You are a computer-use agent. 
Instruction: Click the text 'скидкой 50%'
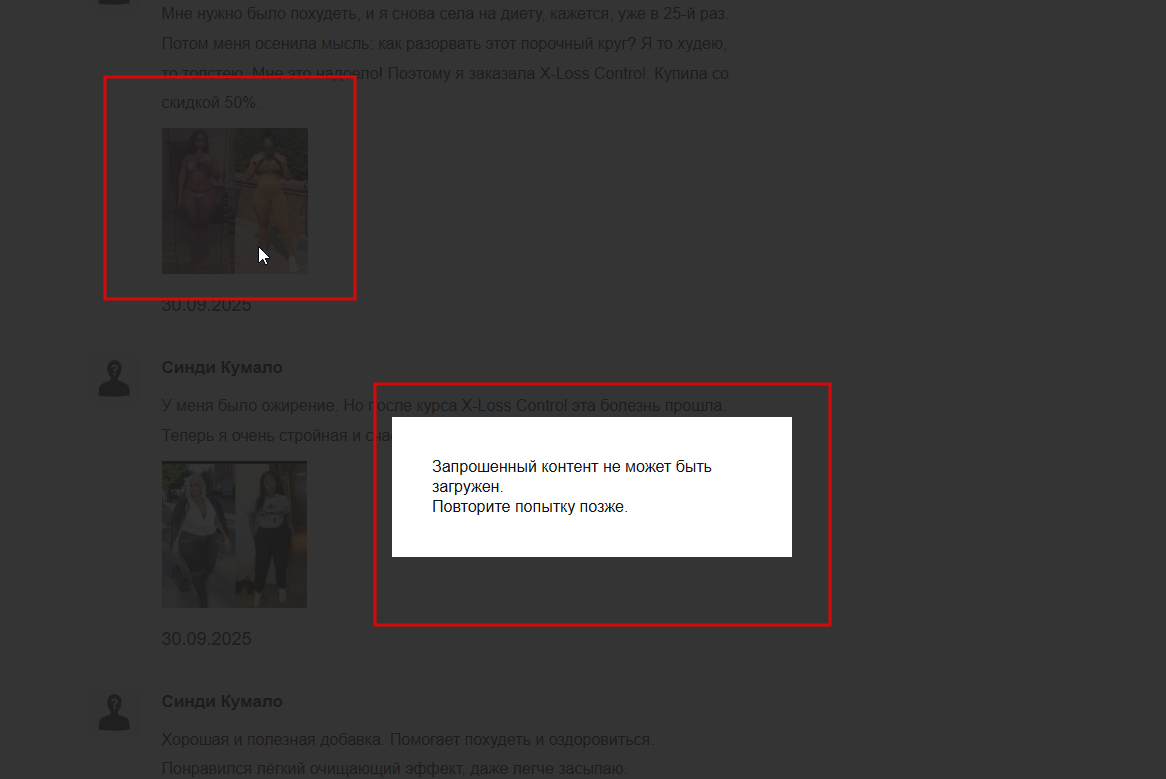tap(209, 103)
